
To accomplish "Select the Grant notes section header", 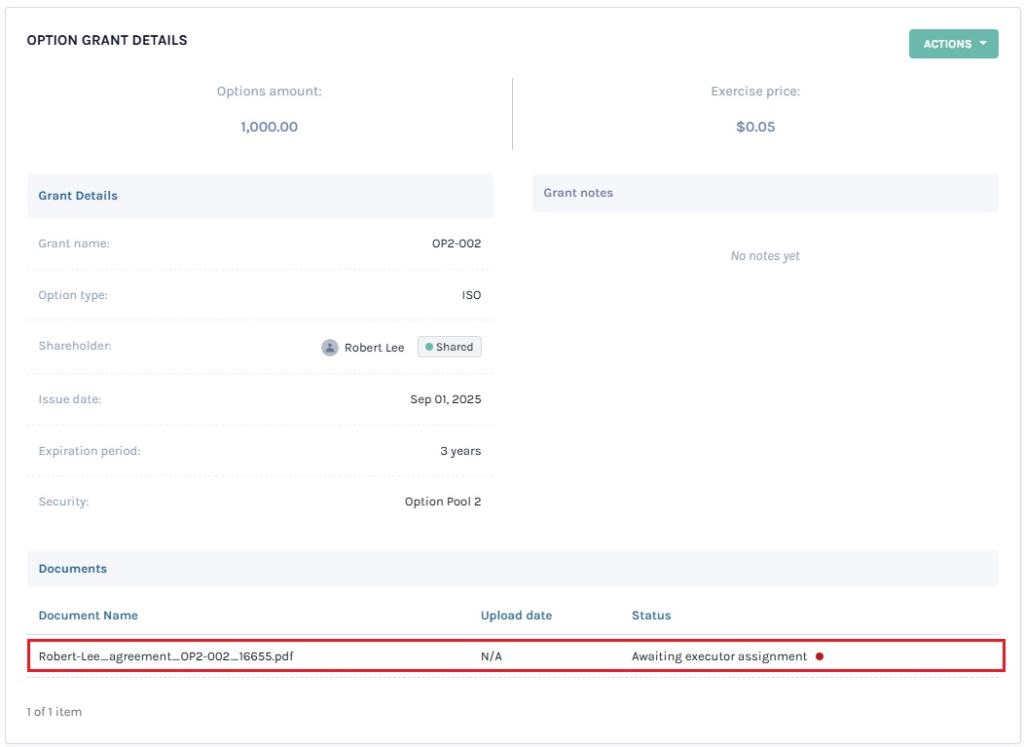I will 578,193.
